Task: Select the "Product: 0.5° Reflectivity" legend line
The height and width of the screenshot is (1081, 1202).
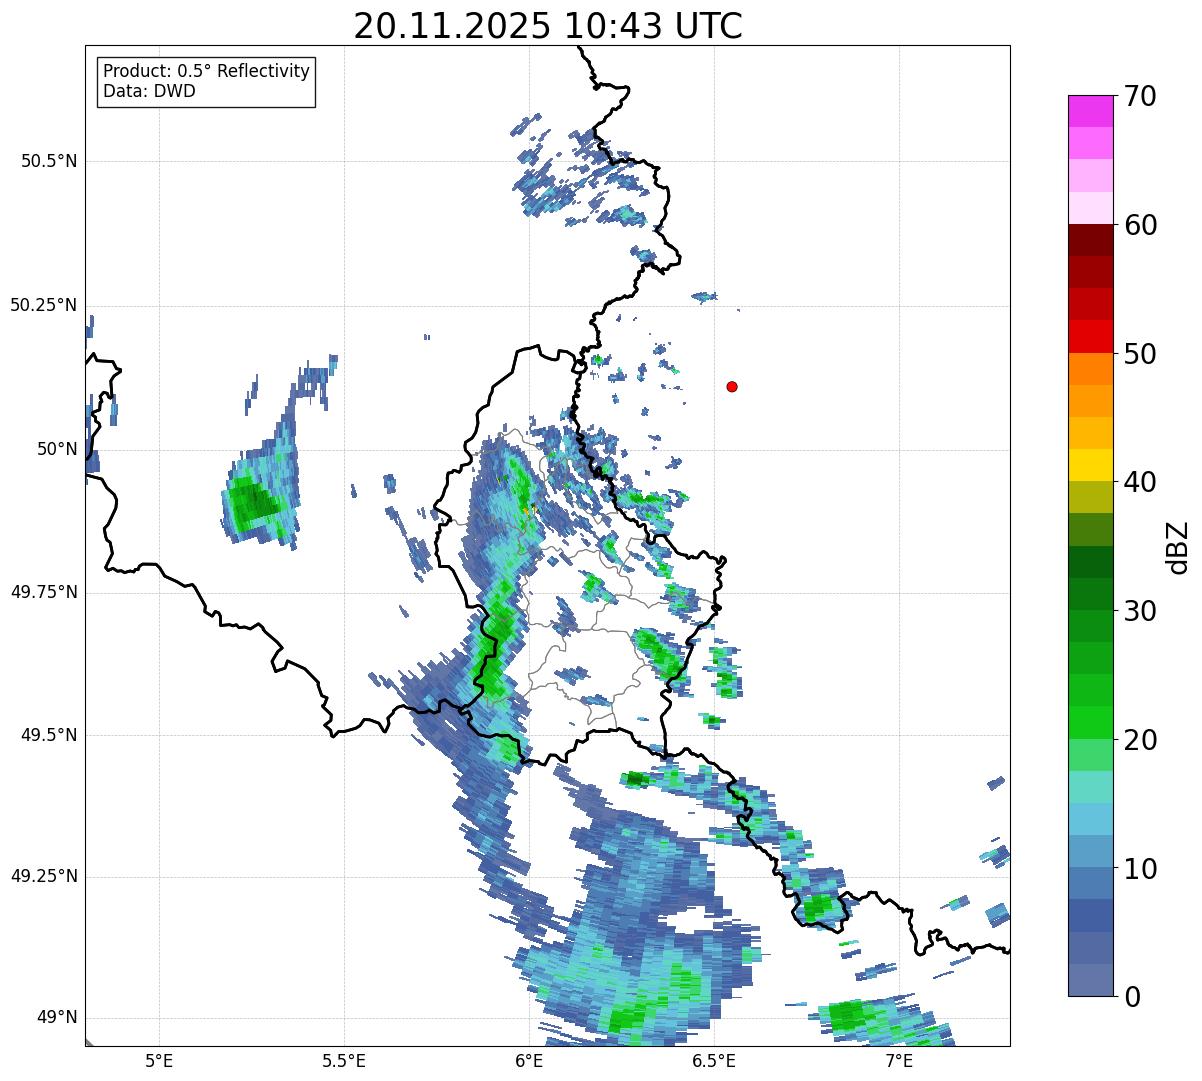Action: [x=207, y=72]
